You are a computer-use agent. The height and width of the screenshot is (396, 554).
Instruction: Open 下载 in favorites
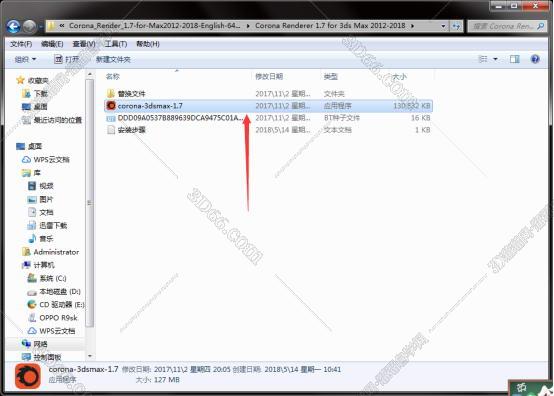(40, 93)
